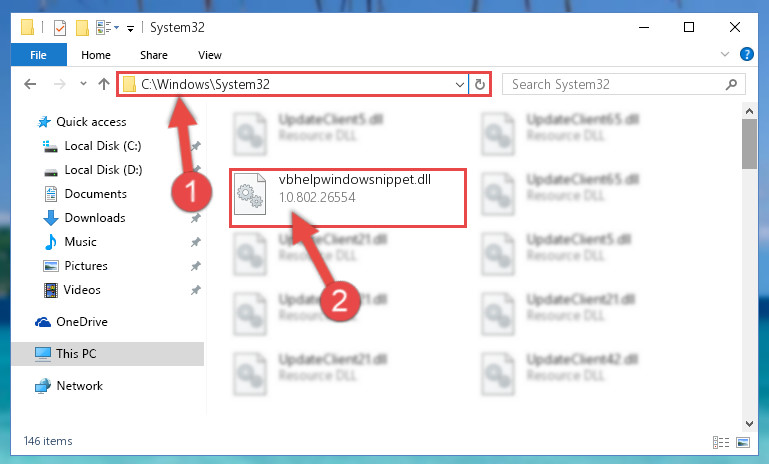The image size is (769, 464).
Task: Select Downloads in navigation pane
Action: coord(95,218)
